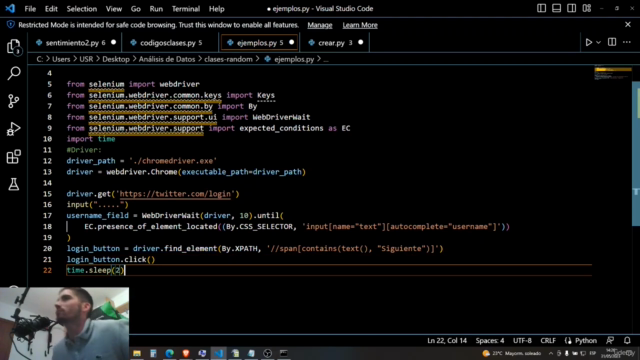Open the Extensions view
Viewport: 640px width, 360px height.
pos(14,157)
